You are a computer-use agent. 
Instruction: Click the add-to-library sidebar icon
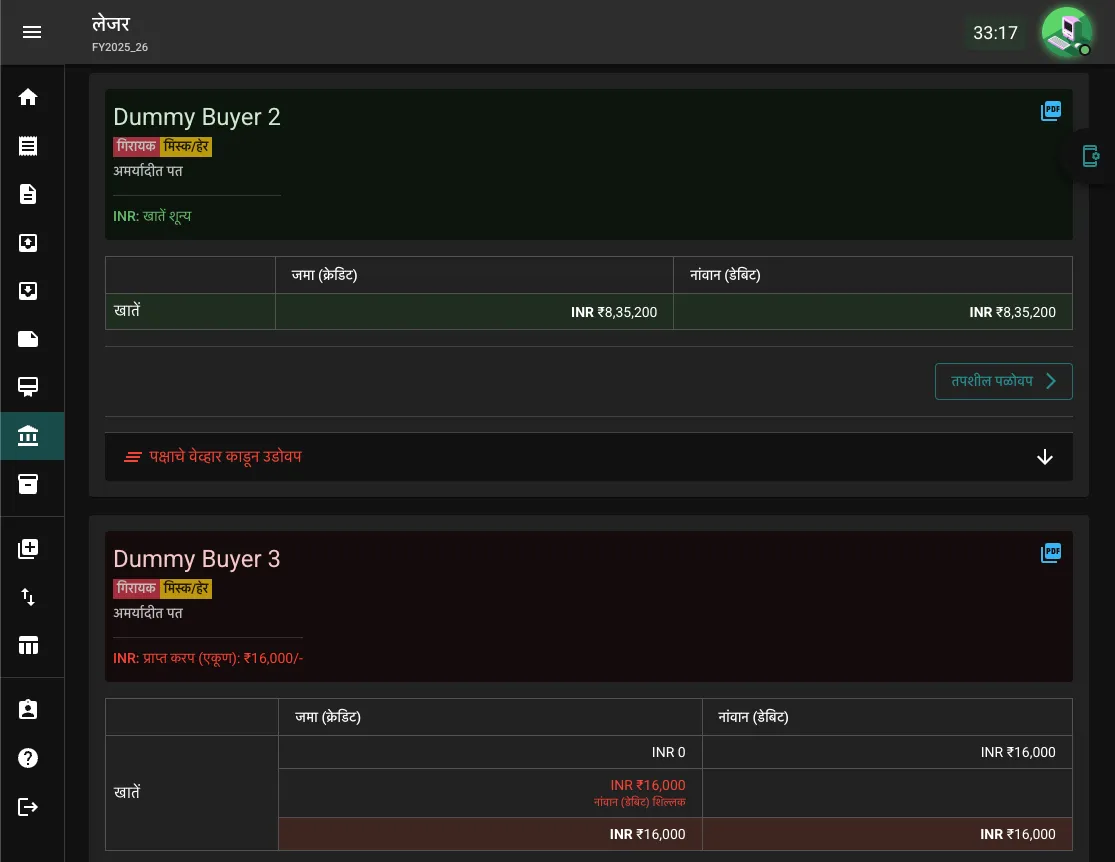click(28, 548)
